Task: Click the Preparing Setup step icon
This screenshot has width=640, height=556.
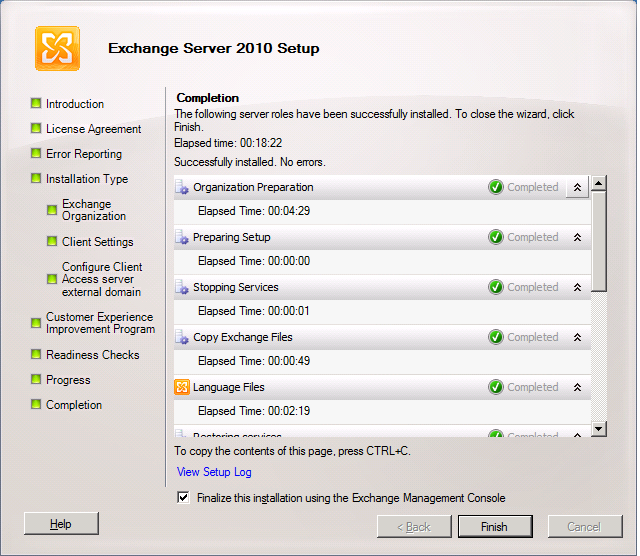Action: pyautogui.click(x=182, y=237)
